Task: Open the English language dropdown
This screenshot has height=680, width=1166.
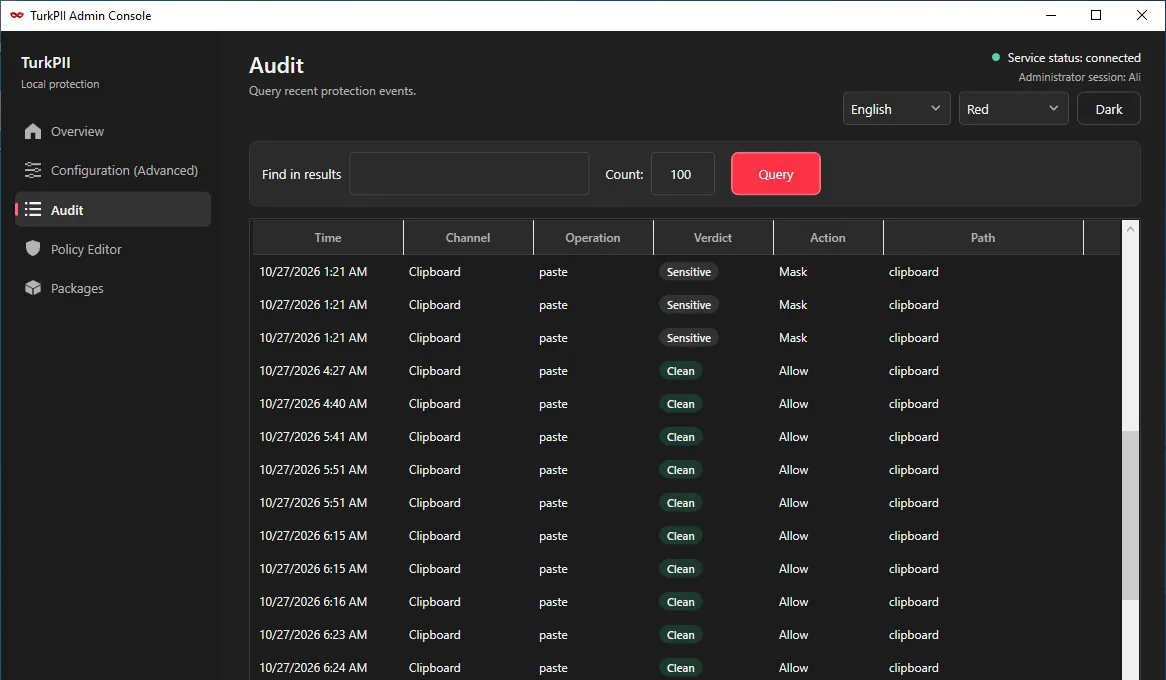Action: (896, 109)
